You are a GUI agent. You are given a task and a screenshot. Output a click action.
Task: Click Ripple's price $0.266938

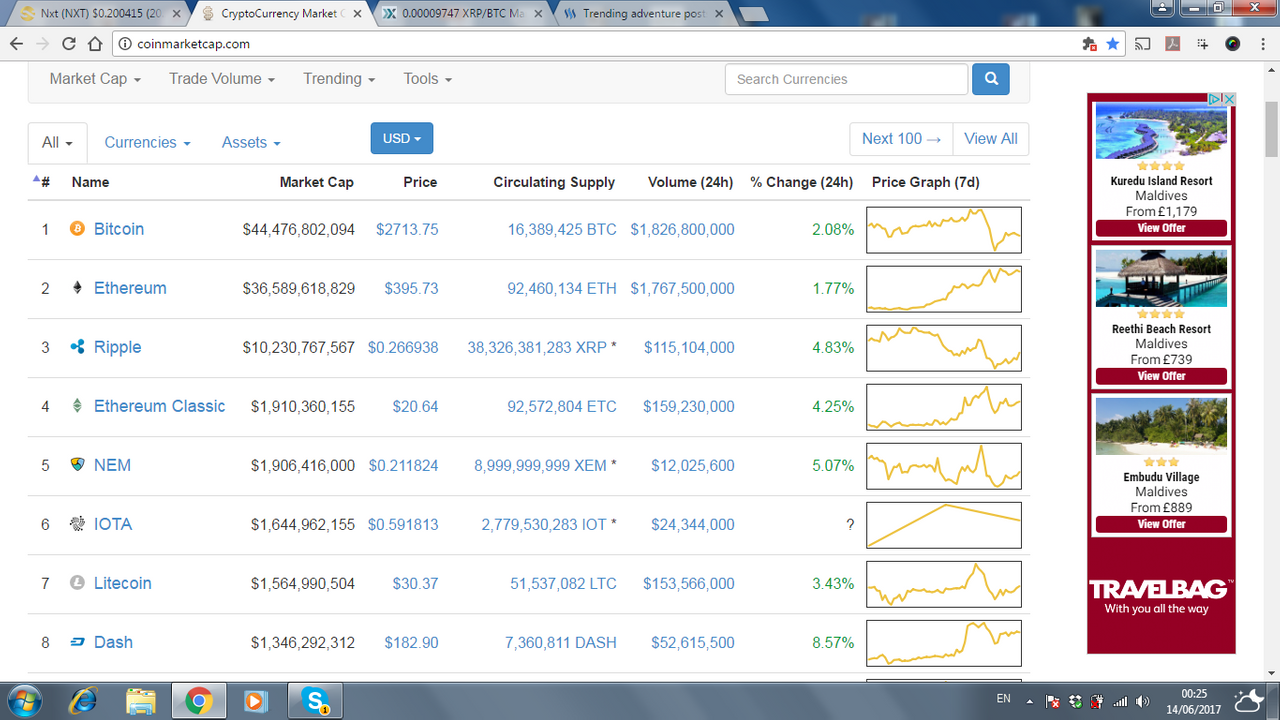(x=403, y=347)
